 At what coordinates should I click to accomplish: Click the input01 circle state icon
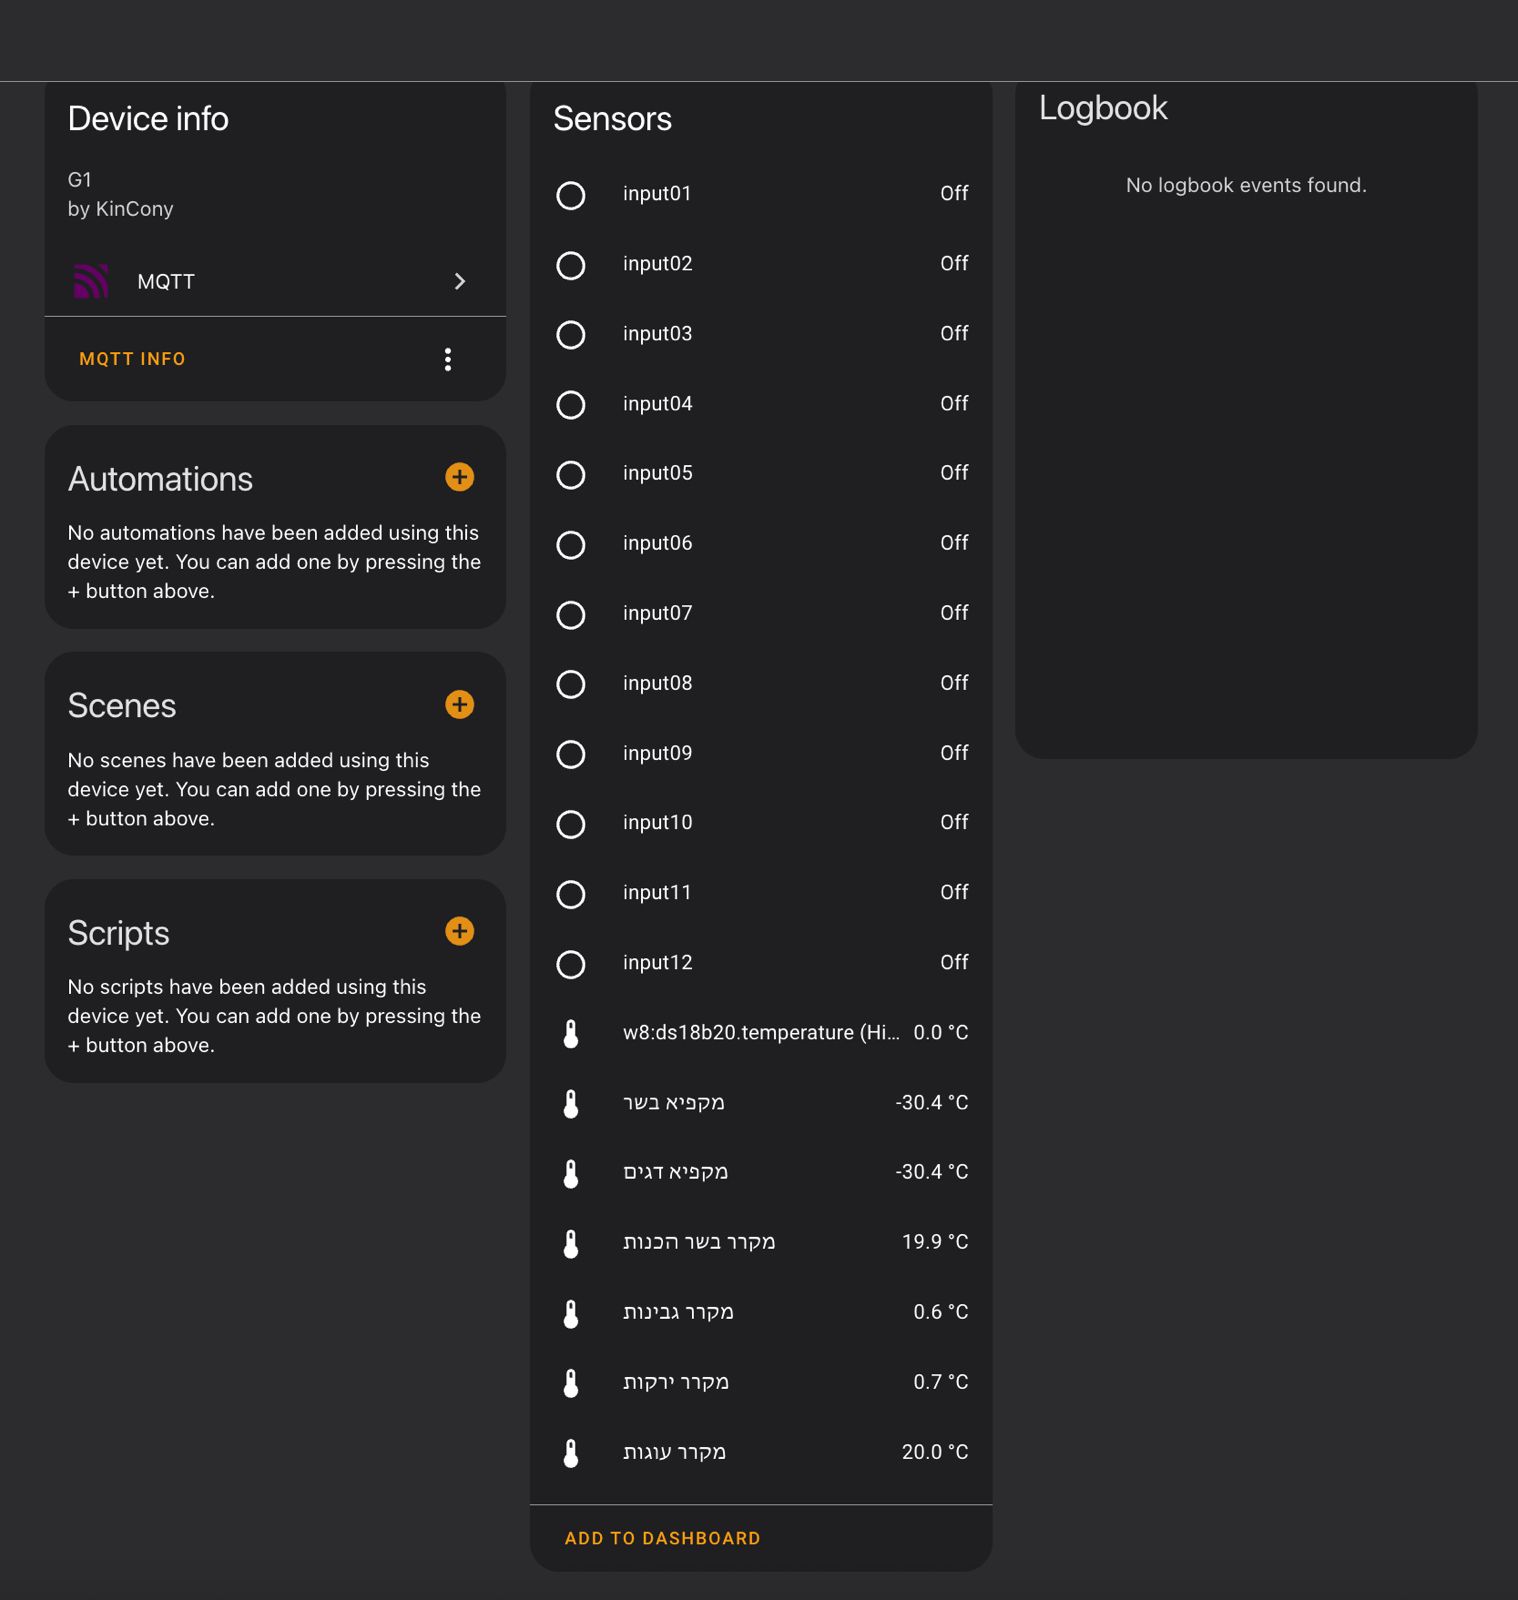pos(571,195)
